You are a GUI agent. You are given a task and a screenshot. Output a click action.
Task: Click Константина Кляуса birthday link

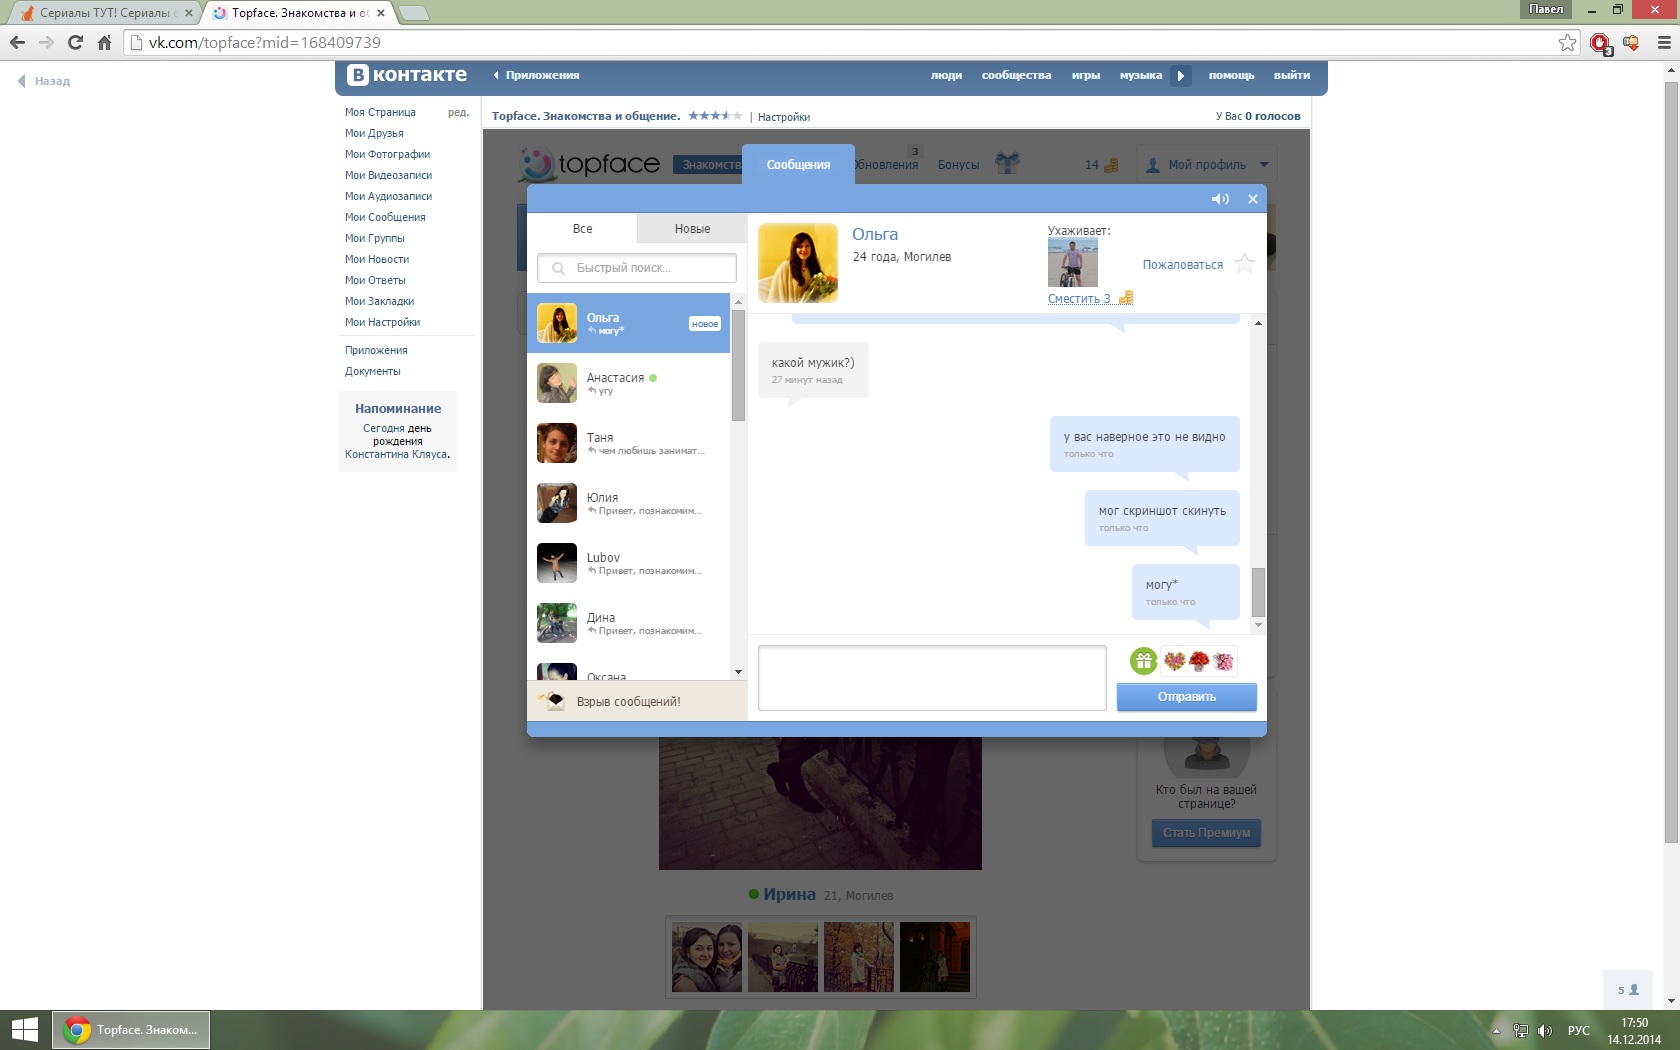pos(397,454)
